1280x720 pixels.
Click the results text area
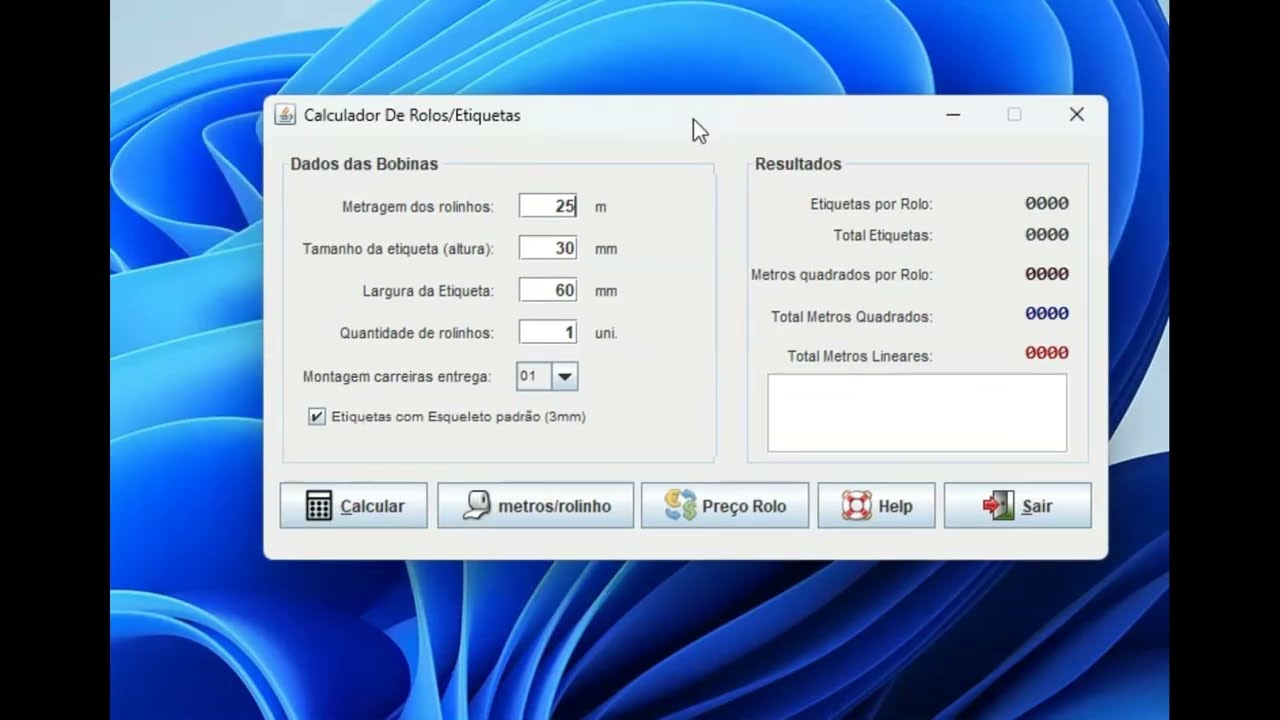point(917,413)
